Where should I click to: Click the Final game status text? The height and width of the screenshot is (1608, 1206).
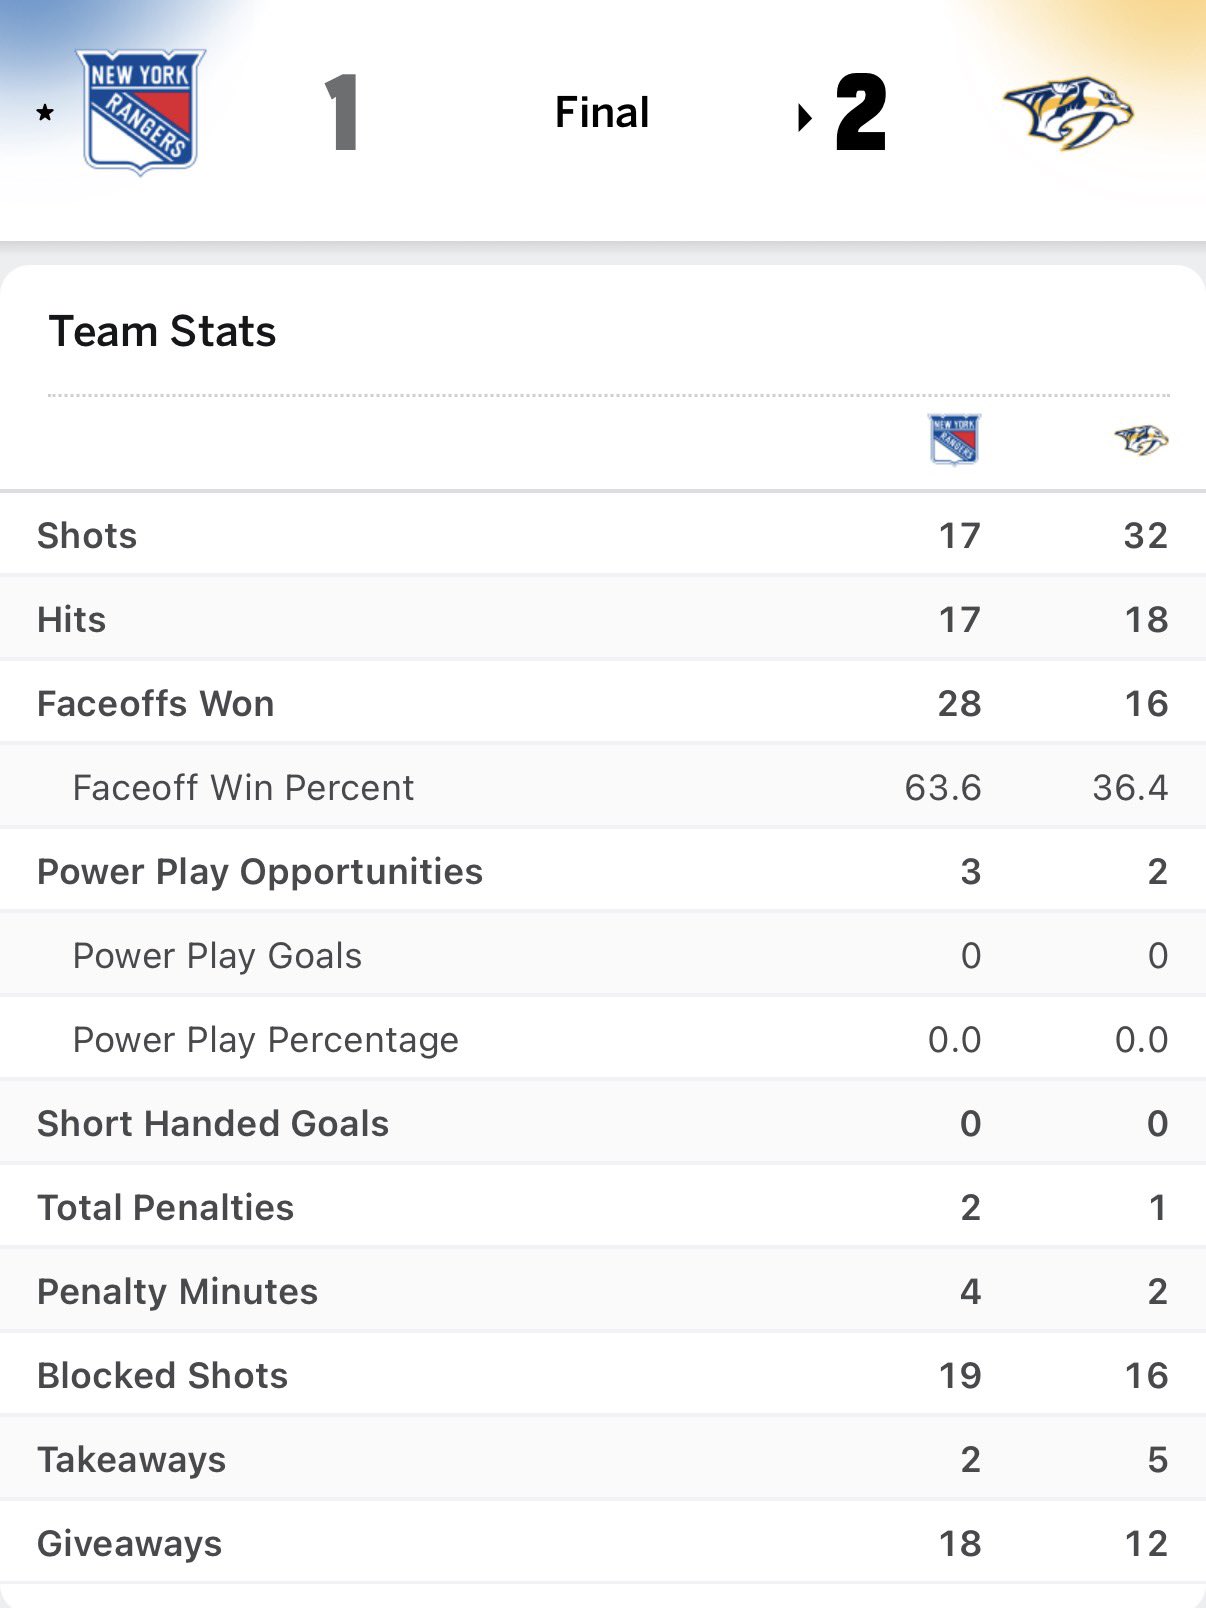(602, 113)
